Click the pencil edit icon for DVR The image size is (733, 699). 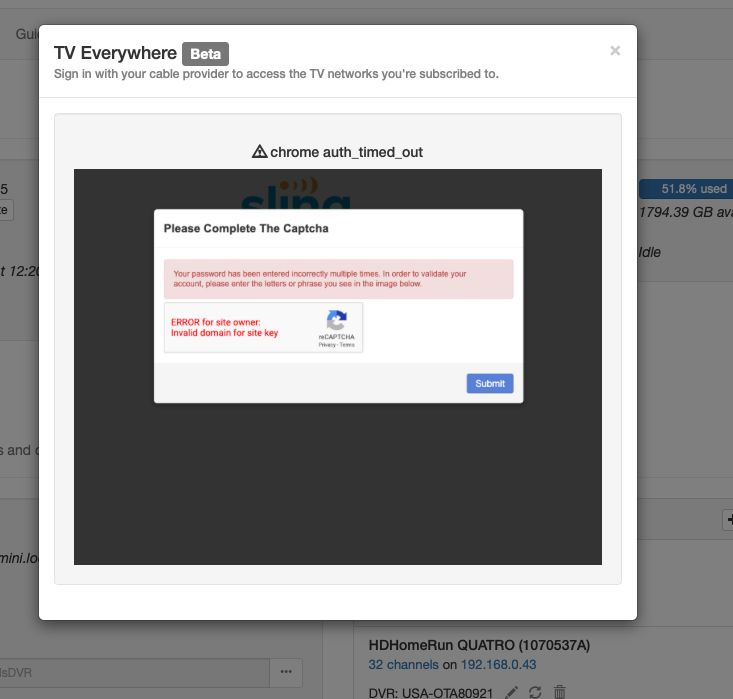click(511, 691)
